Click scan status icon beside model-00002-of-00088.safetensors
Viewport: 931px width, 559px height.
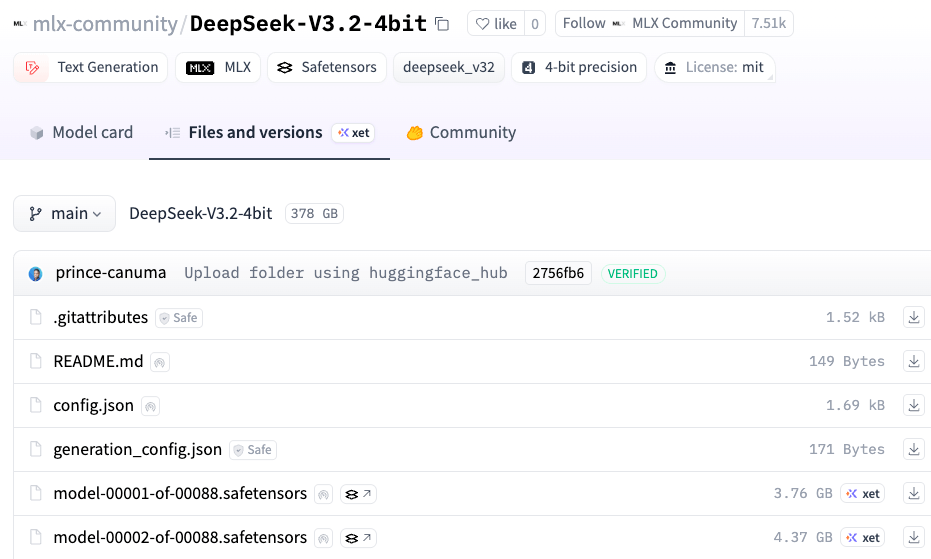[324, 538]
